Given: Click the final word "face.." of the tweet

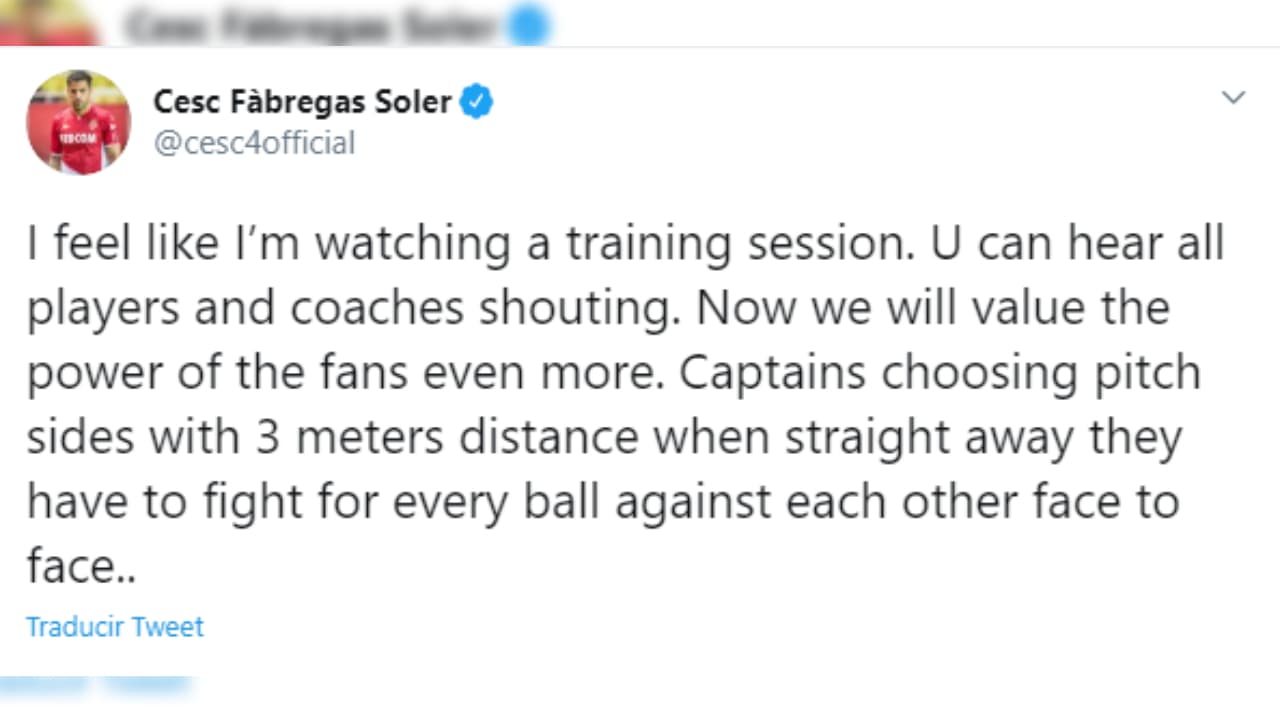Looking at the screenshot, I should (80, 566).
